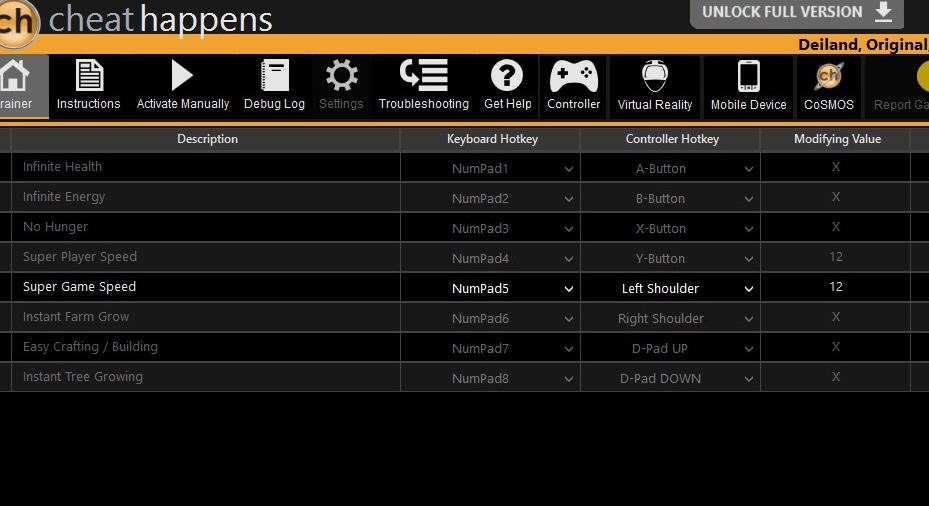
Task: Click the Deiland, Original title text
Action: pos(863,45)
